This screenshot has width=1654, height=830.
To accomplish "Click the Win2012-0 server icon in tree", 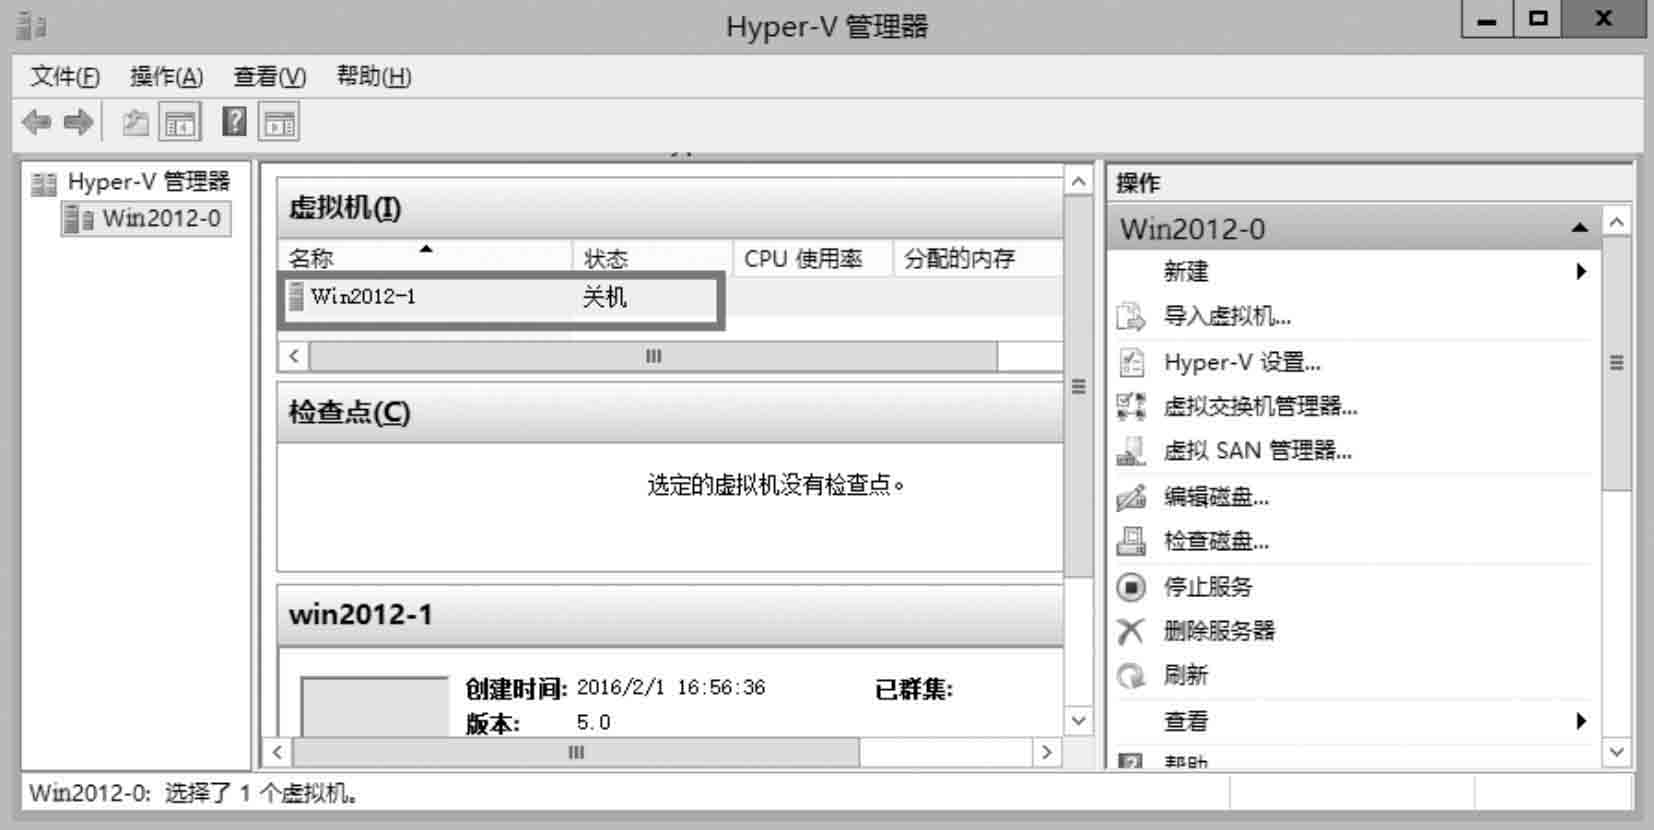I will 79,219.
